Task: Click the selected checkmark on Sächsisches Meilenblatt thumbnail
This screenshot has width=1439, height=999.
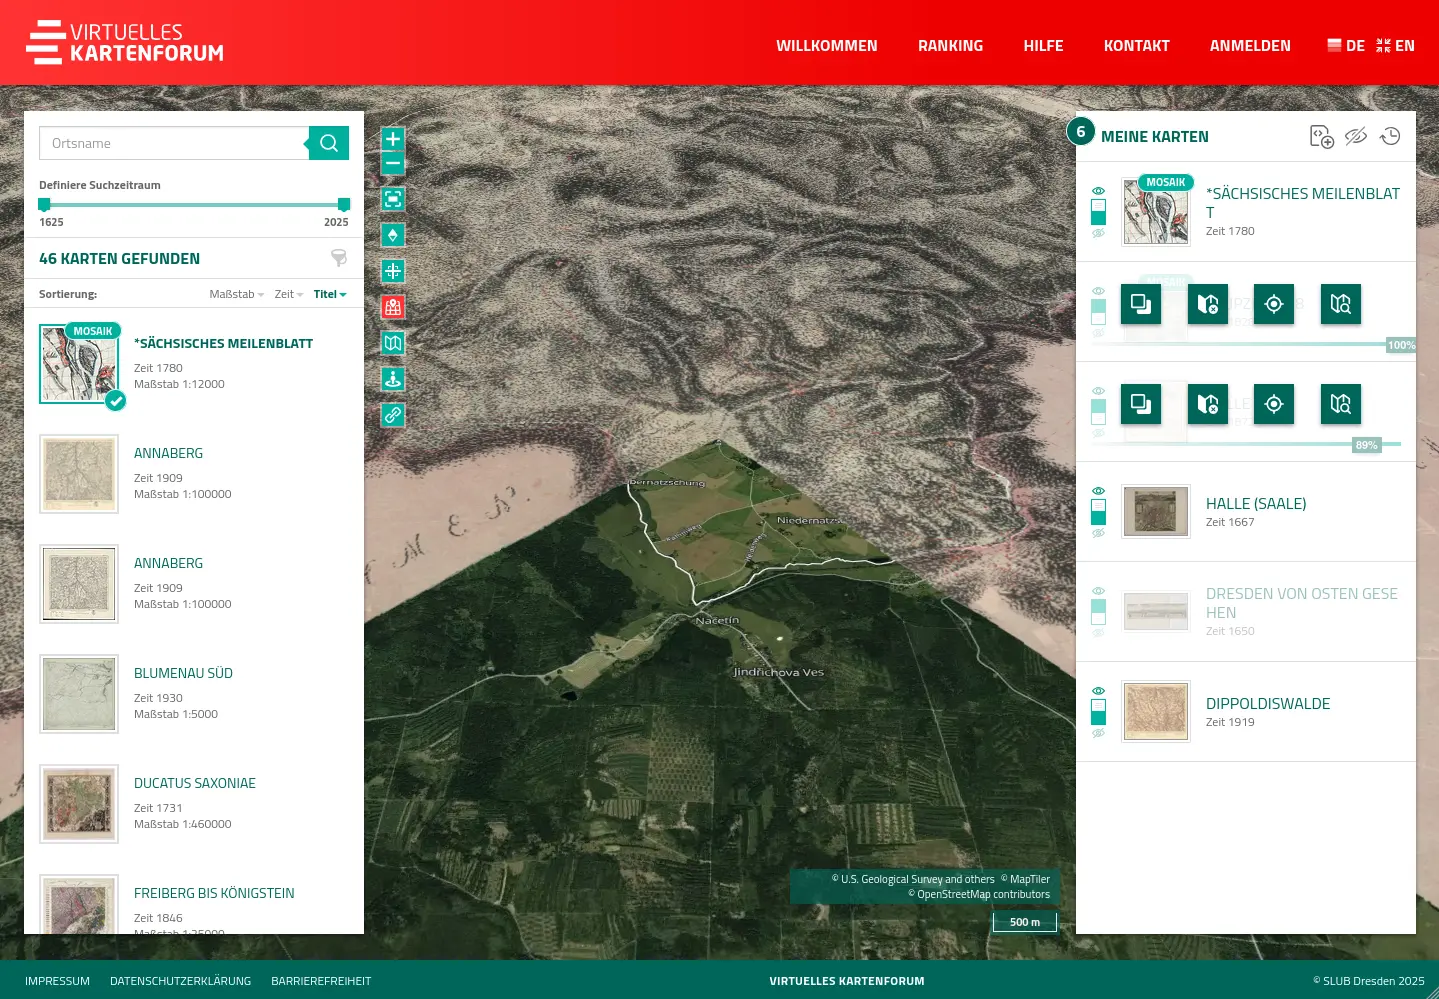Action: [116, 401]
